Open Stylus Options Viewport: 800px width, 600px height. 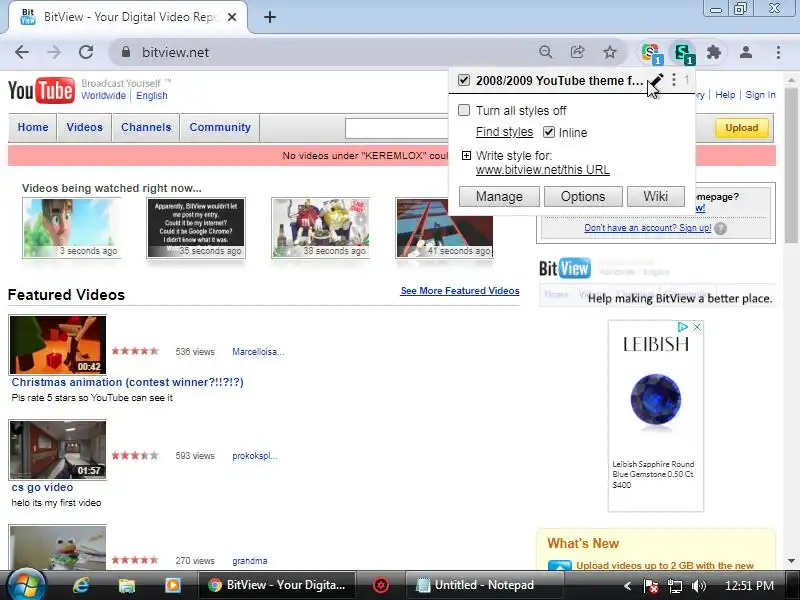pyautogui.click(x=583, y=196)
